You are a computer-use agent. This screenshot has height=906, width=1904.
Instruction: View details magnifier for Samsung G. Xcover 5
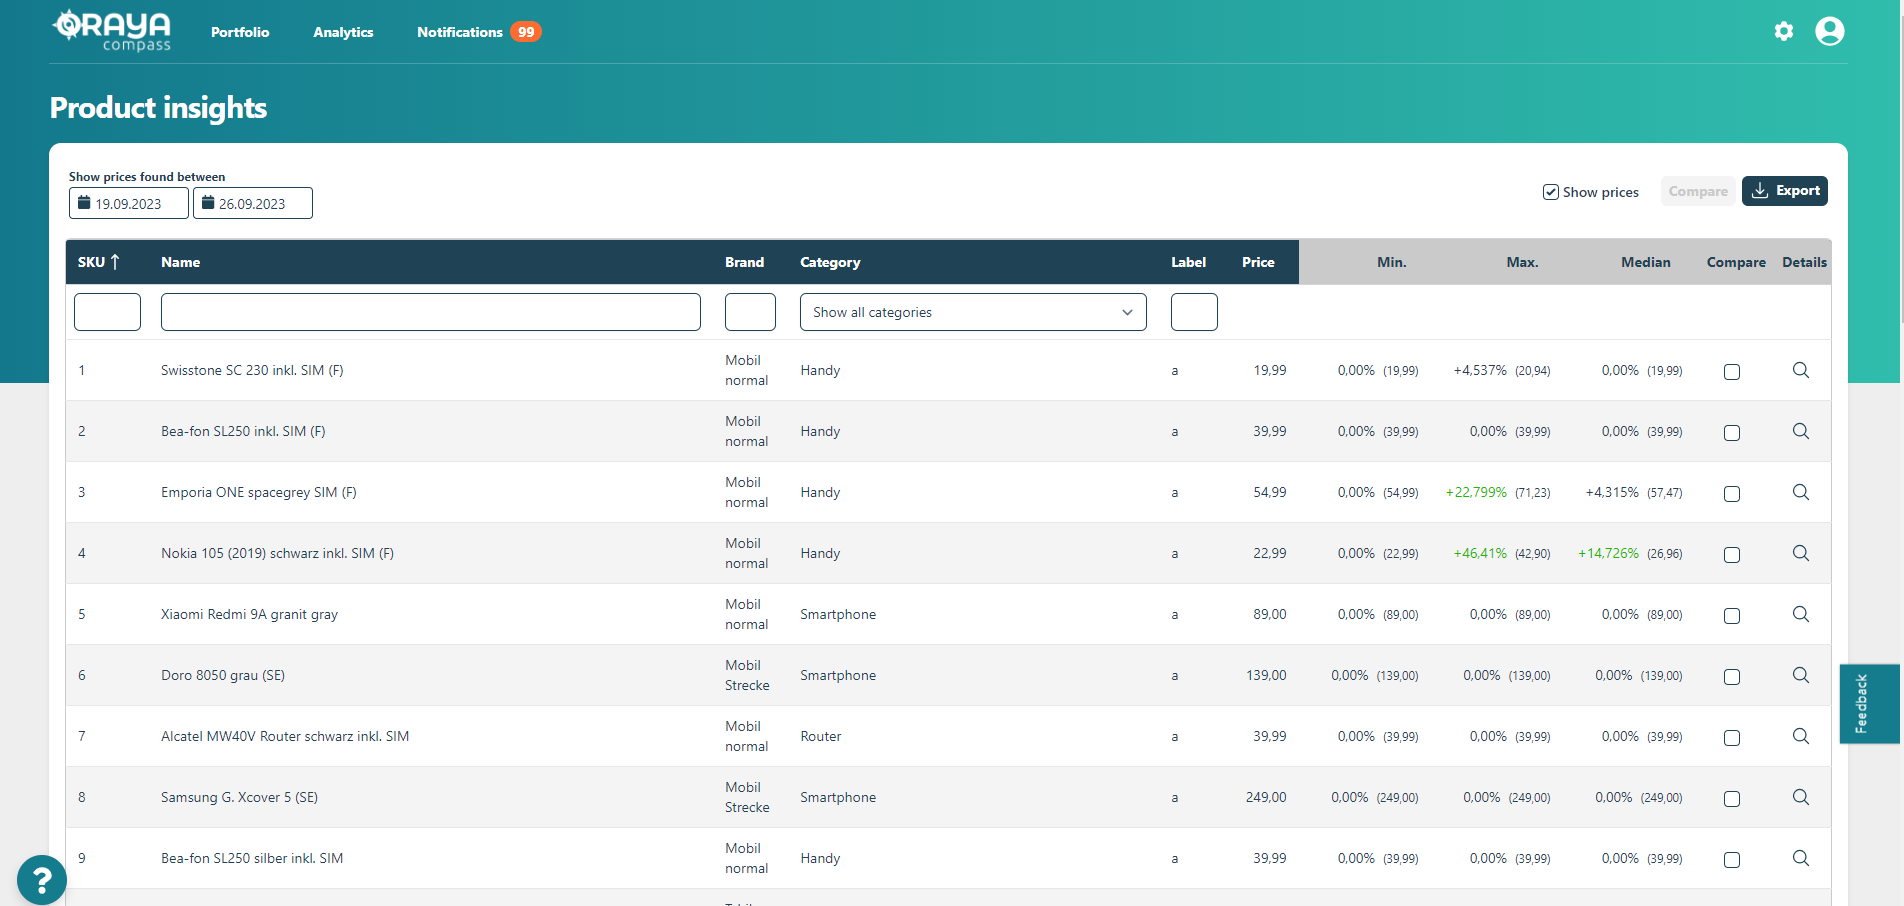coord(1801,797)
